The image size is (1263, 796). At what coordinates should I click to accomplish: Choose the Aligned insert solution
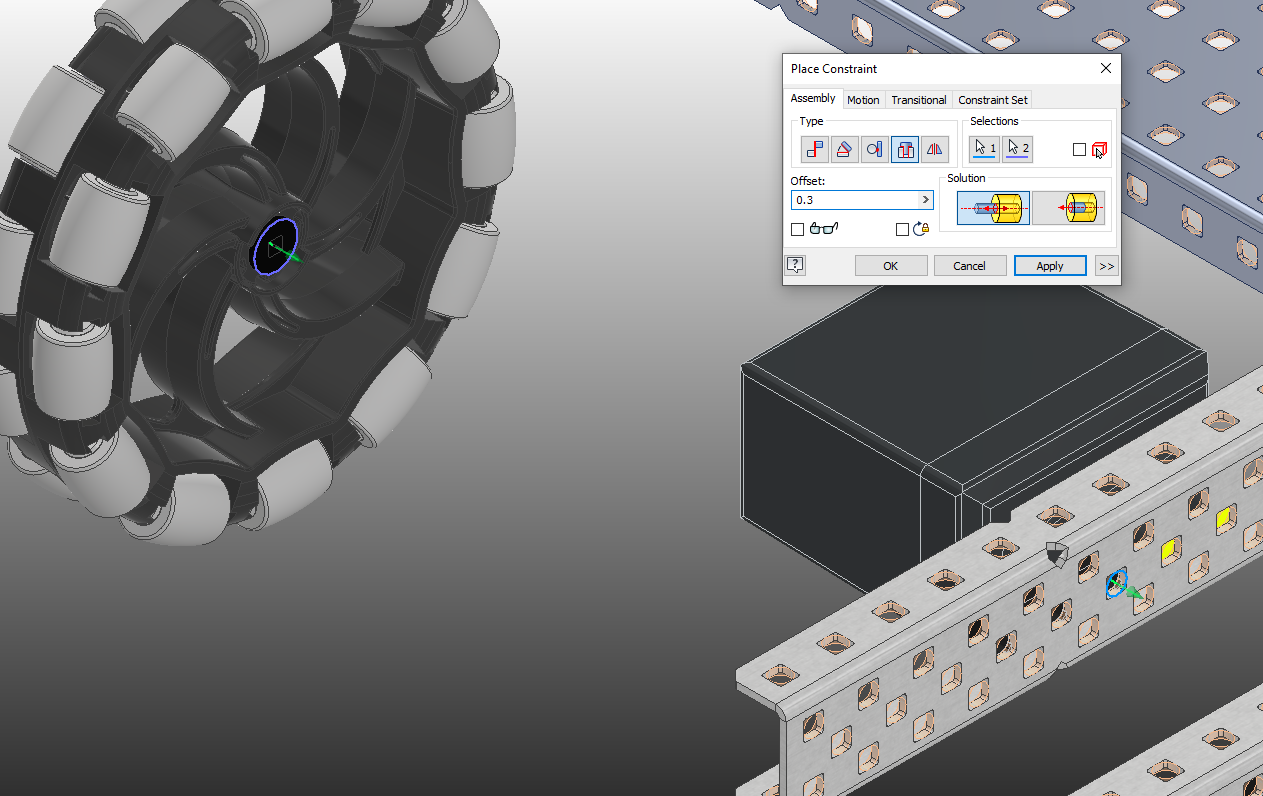click(1068, 208)
